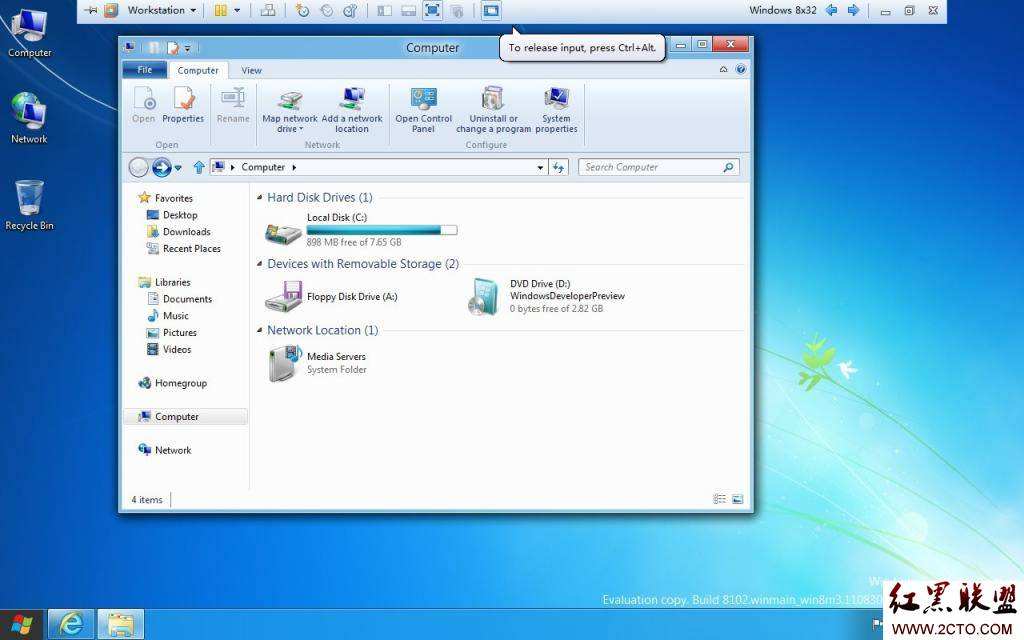Viewport: 1024px width, 640px height.
Task: Click the Forward navigation button
Action: 161,167
